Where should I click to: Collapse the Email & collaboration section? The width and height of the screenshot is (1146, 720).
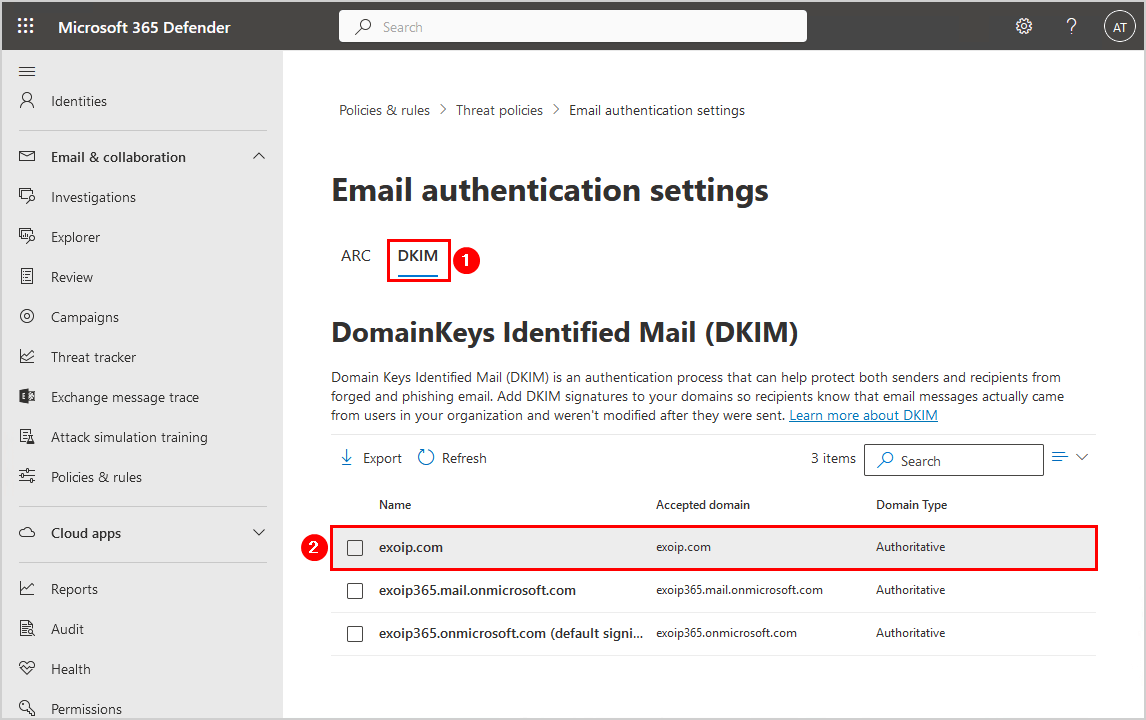point(259,156)
